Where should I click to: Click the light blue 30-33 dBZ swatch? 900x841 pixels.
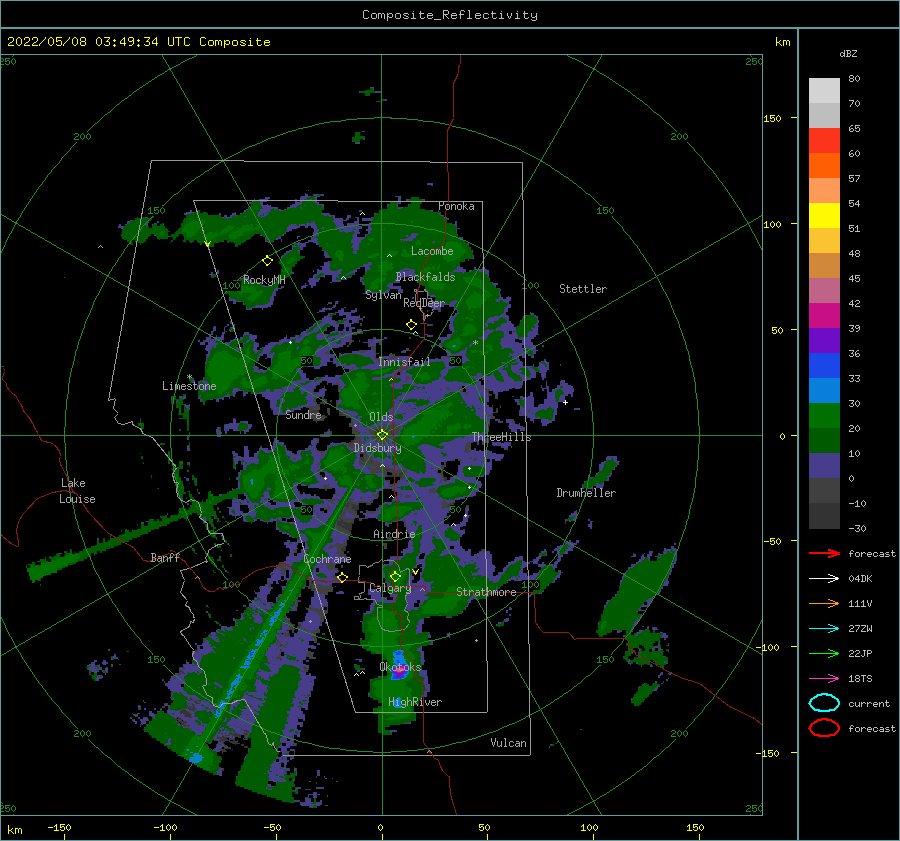pyautogui.click(x=824, y=391)
